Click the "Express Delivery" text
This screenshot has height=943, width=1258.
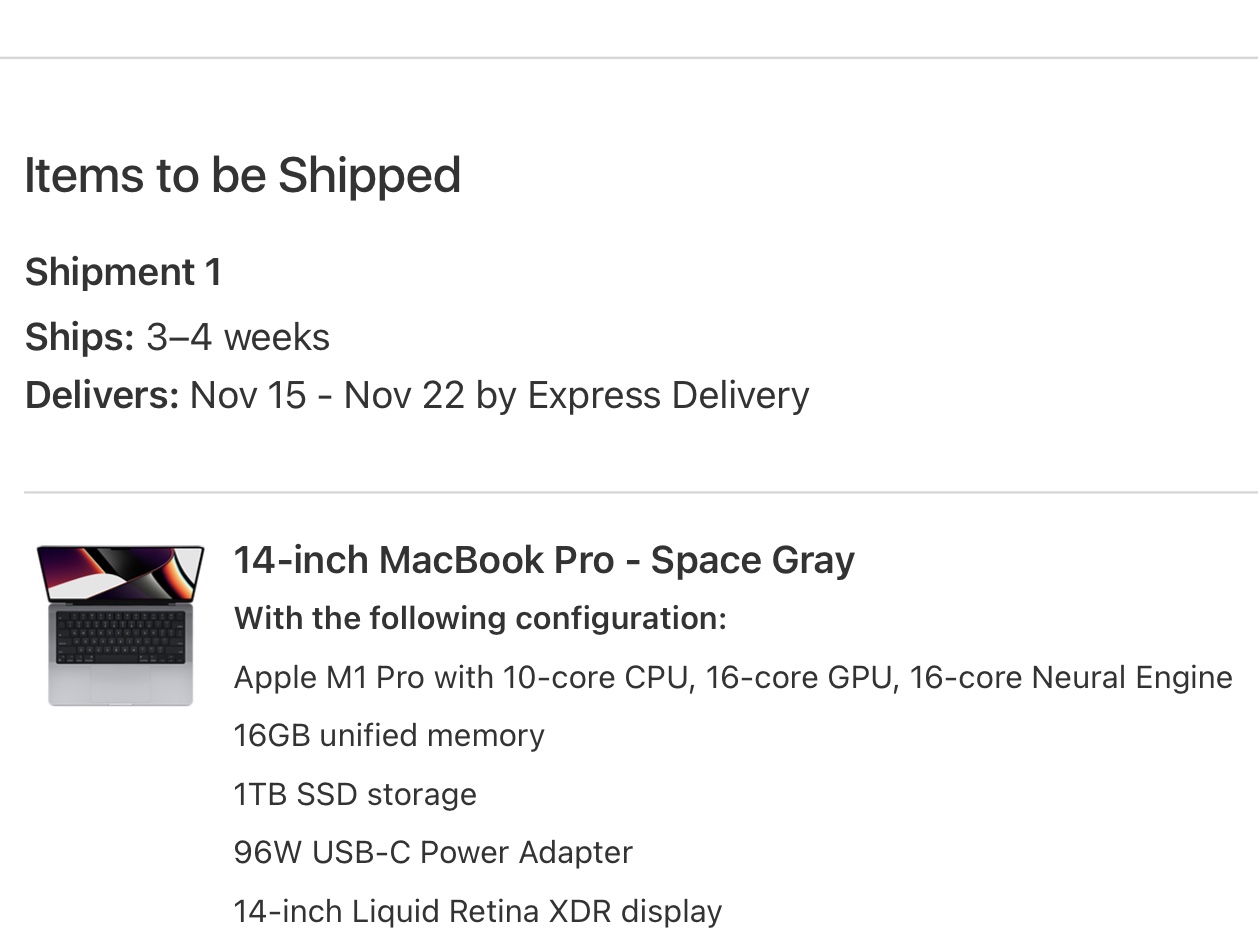pyautogui.click(x=668, y=396)
